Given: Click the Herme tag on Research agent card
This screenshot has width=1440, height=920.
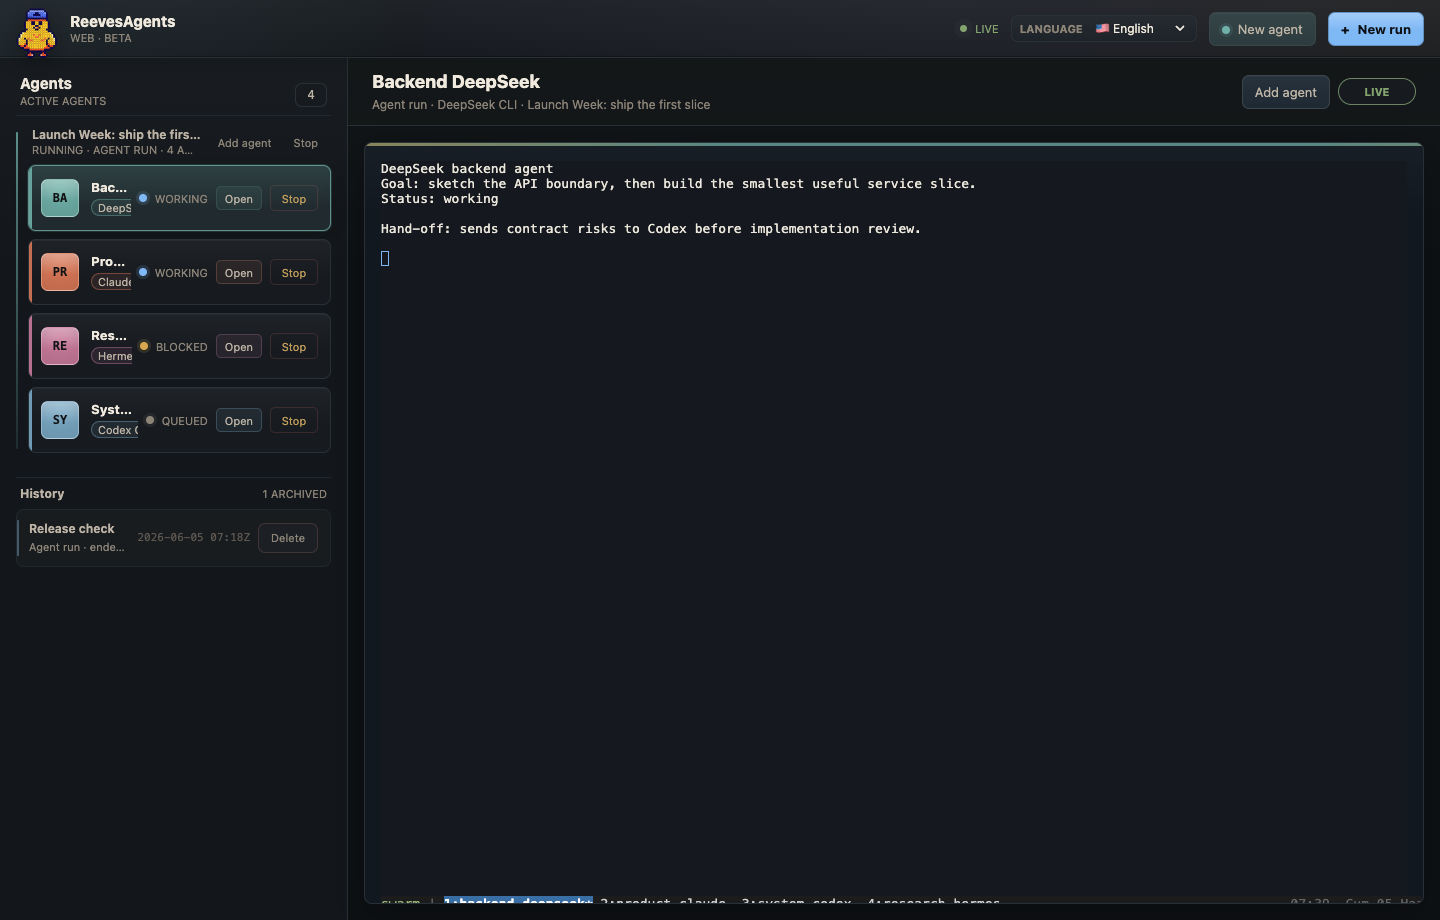Looking at the screenshot, I should tap(113, 356).
